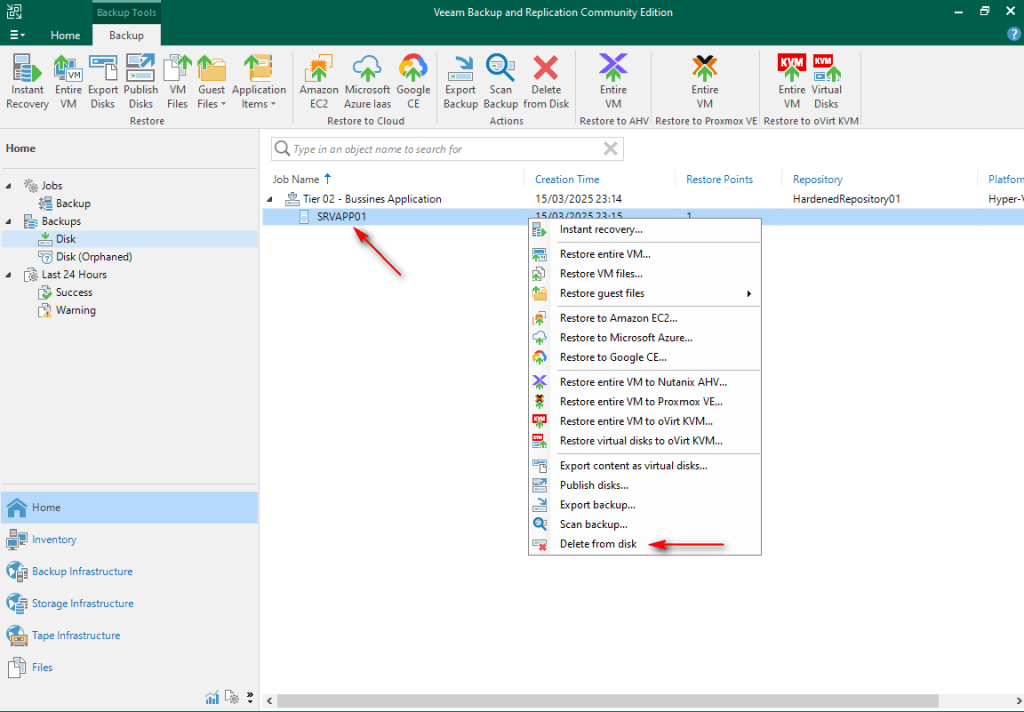The height and width of the screenshot is (712, 1024).
Task: Open Backup Infrastructure navigation view
Action: pyautogui.click(x=82, y=572)
